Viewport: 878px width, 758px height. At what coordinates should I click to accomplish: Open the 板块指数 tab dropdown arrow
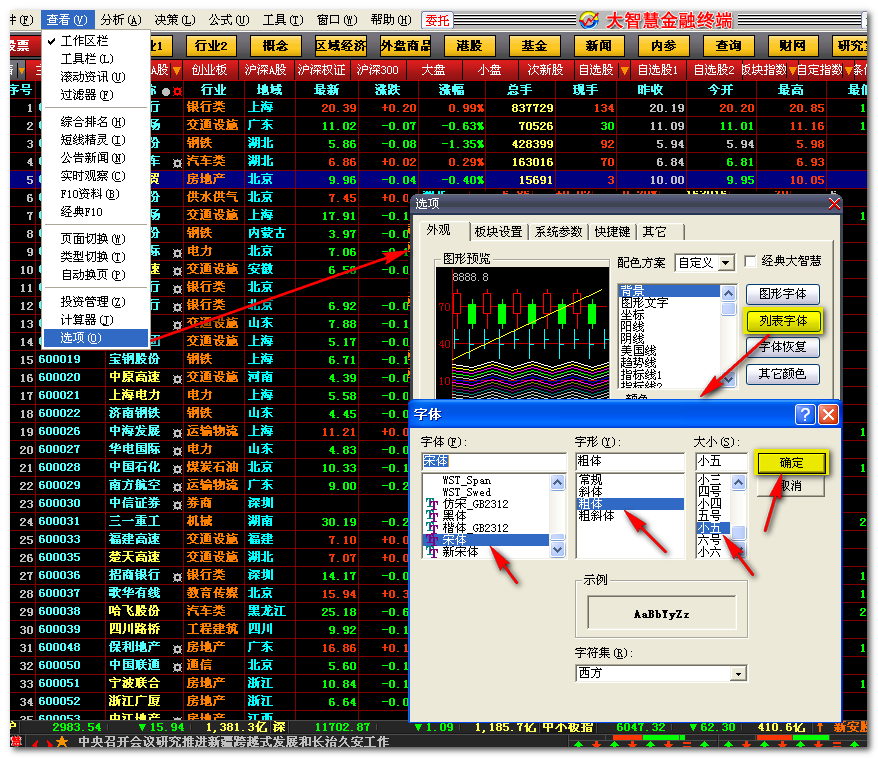pos(792,71)
